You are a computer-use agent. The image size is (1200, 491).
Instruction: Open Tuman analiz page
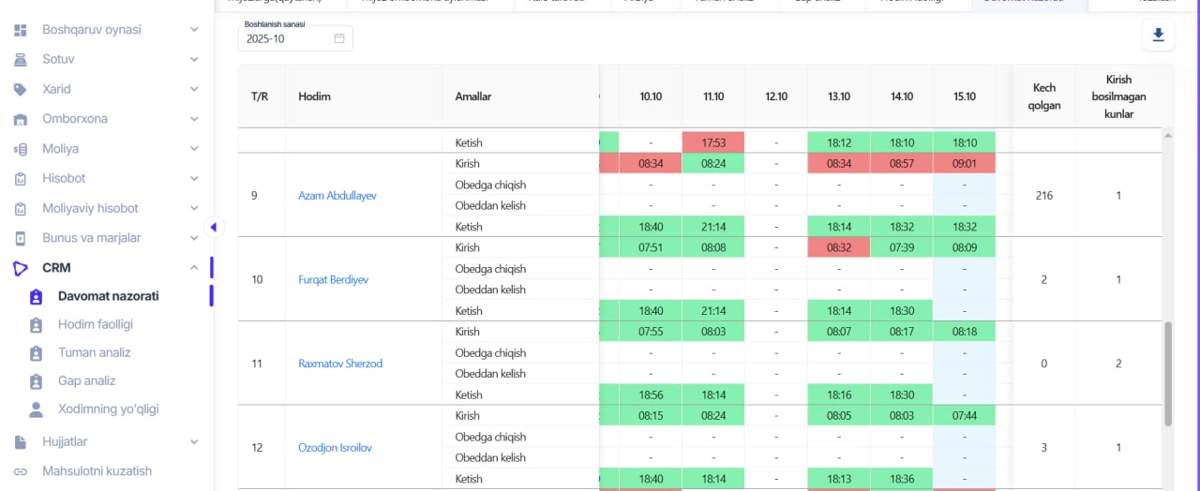(x=94, y=352)
